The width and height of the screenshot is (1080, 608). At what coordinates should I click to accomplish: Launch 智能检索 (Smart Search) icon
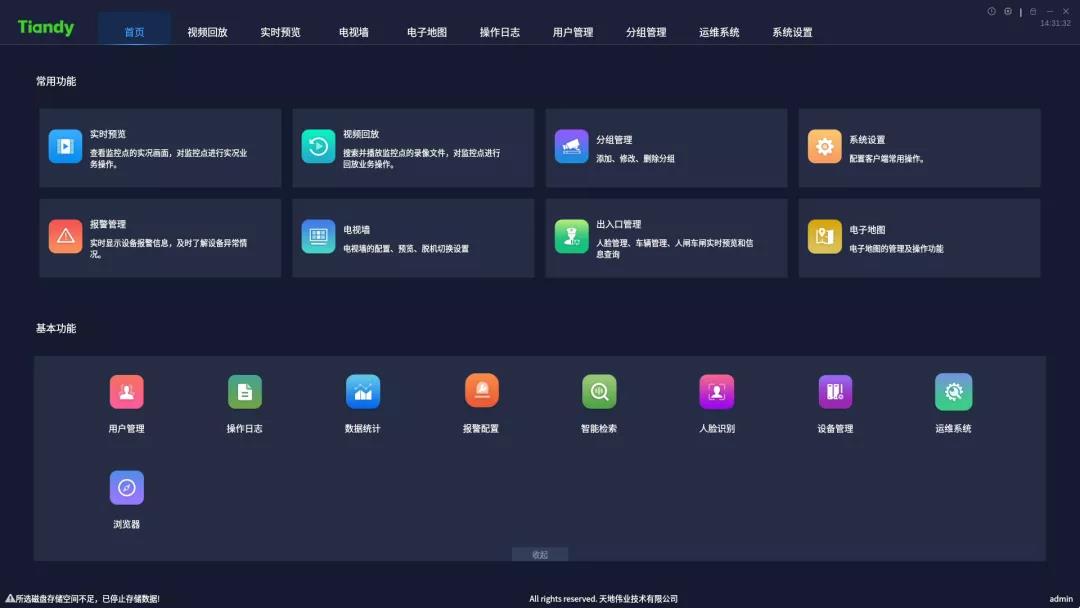(599, 391)
